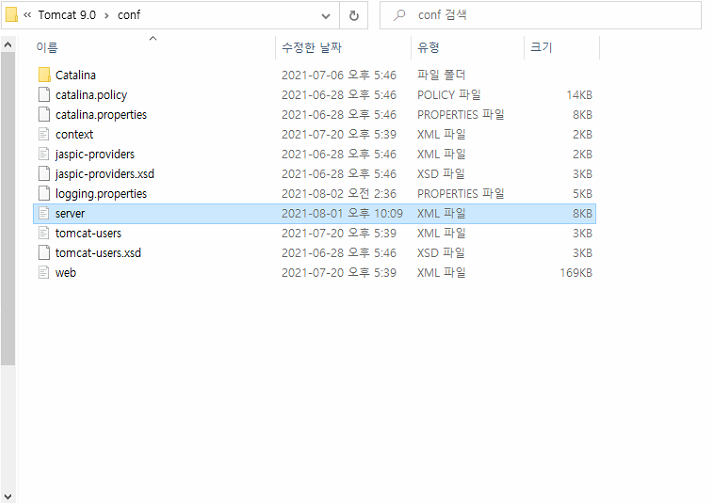Click the scrollbar down arrow
The width and height of the screenshot is (713, 503).
coord(8,496)
